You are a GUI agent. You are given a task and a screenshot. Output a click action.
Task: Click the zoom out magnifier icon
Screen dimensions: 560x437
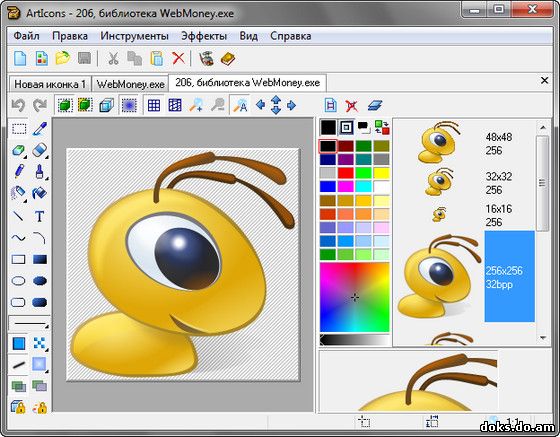(x=218, y=105)
